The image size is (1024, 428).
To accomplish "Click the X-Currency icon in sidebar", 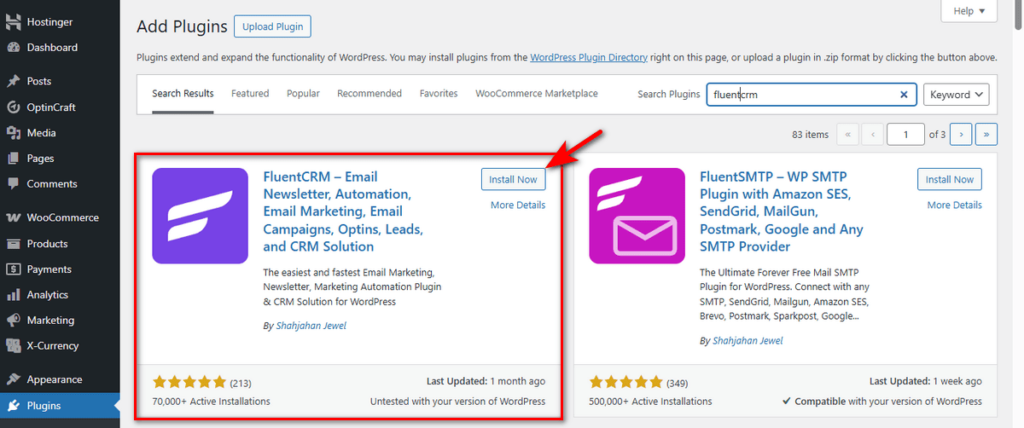I will tap(13, 346).
